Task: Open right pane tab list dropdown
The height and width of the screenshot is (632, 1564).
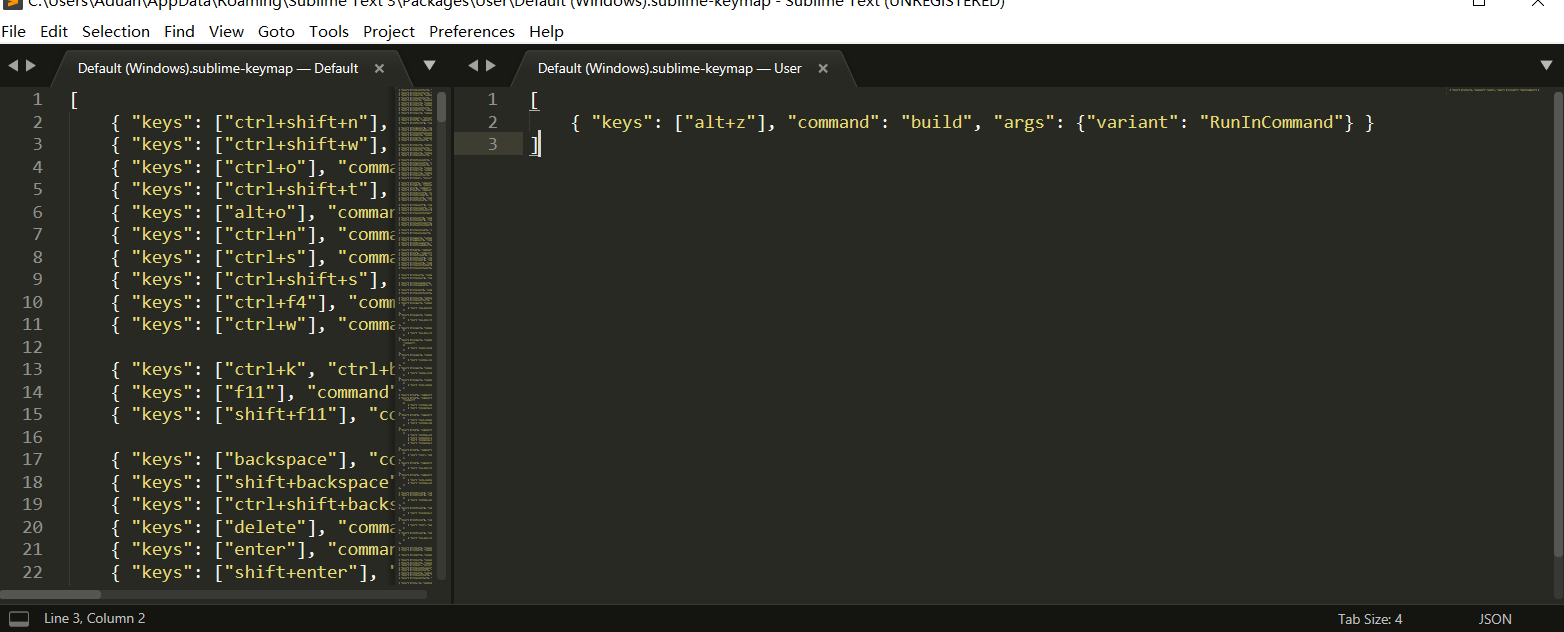Action: pos(1547,66)
